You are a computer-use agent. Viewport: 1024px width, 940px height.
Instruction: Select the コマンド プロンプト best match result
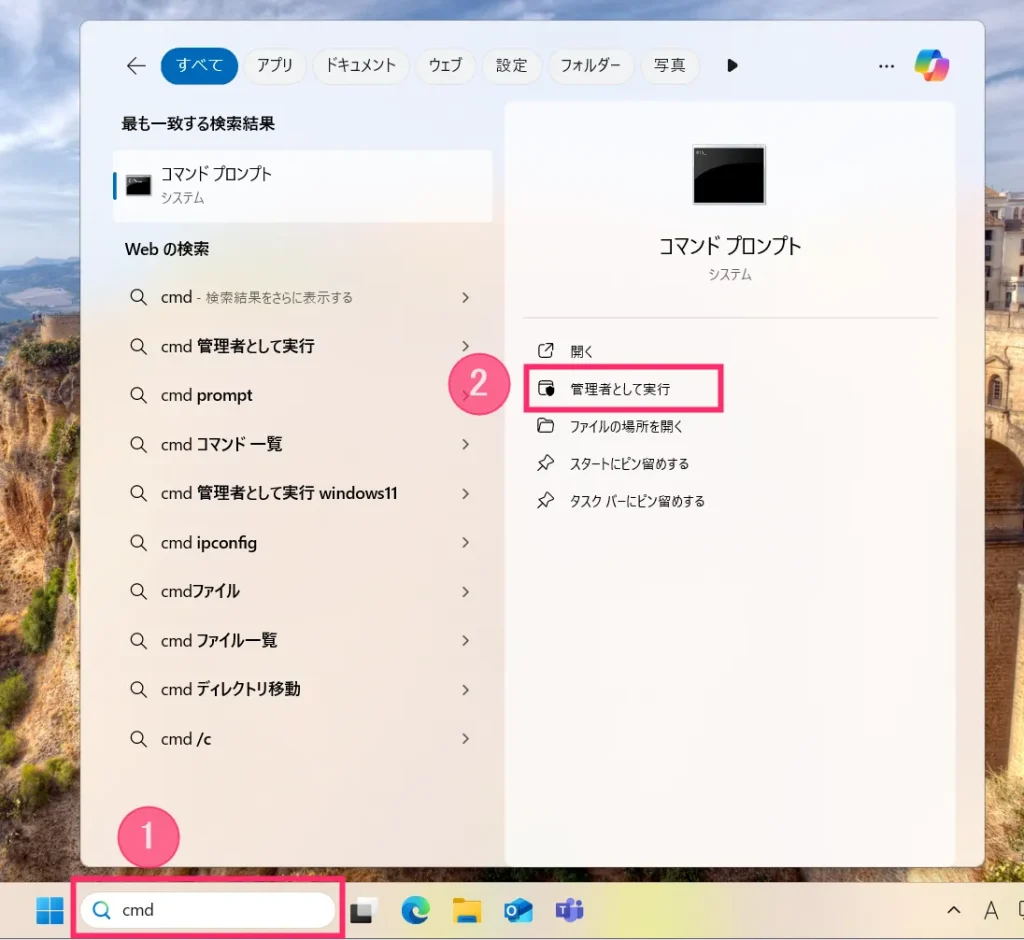302,186
